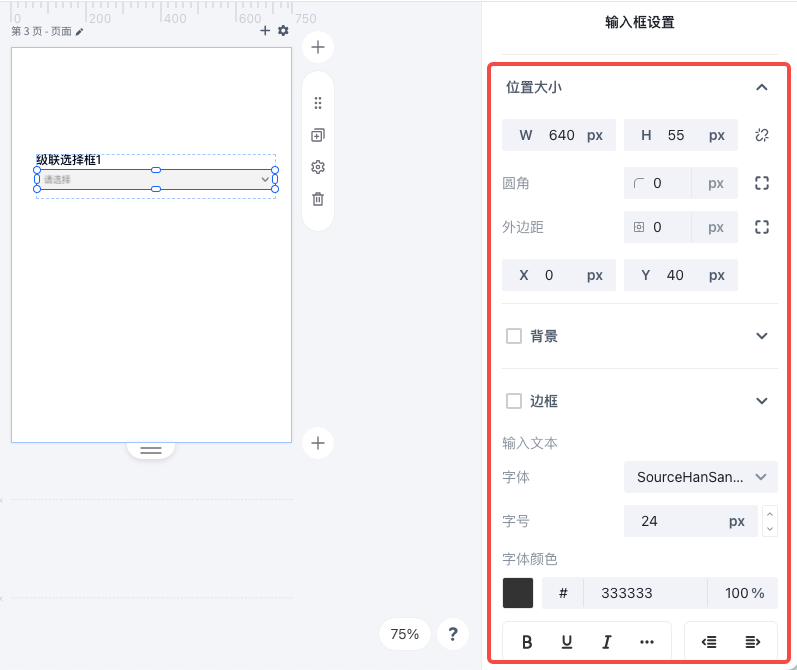The image size is (797, 670).
Task: Increase text indent icon
Action: 753,642
